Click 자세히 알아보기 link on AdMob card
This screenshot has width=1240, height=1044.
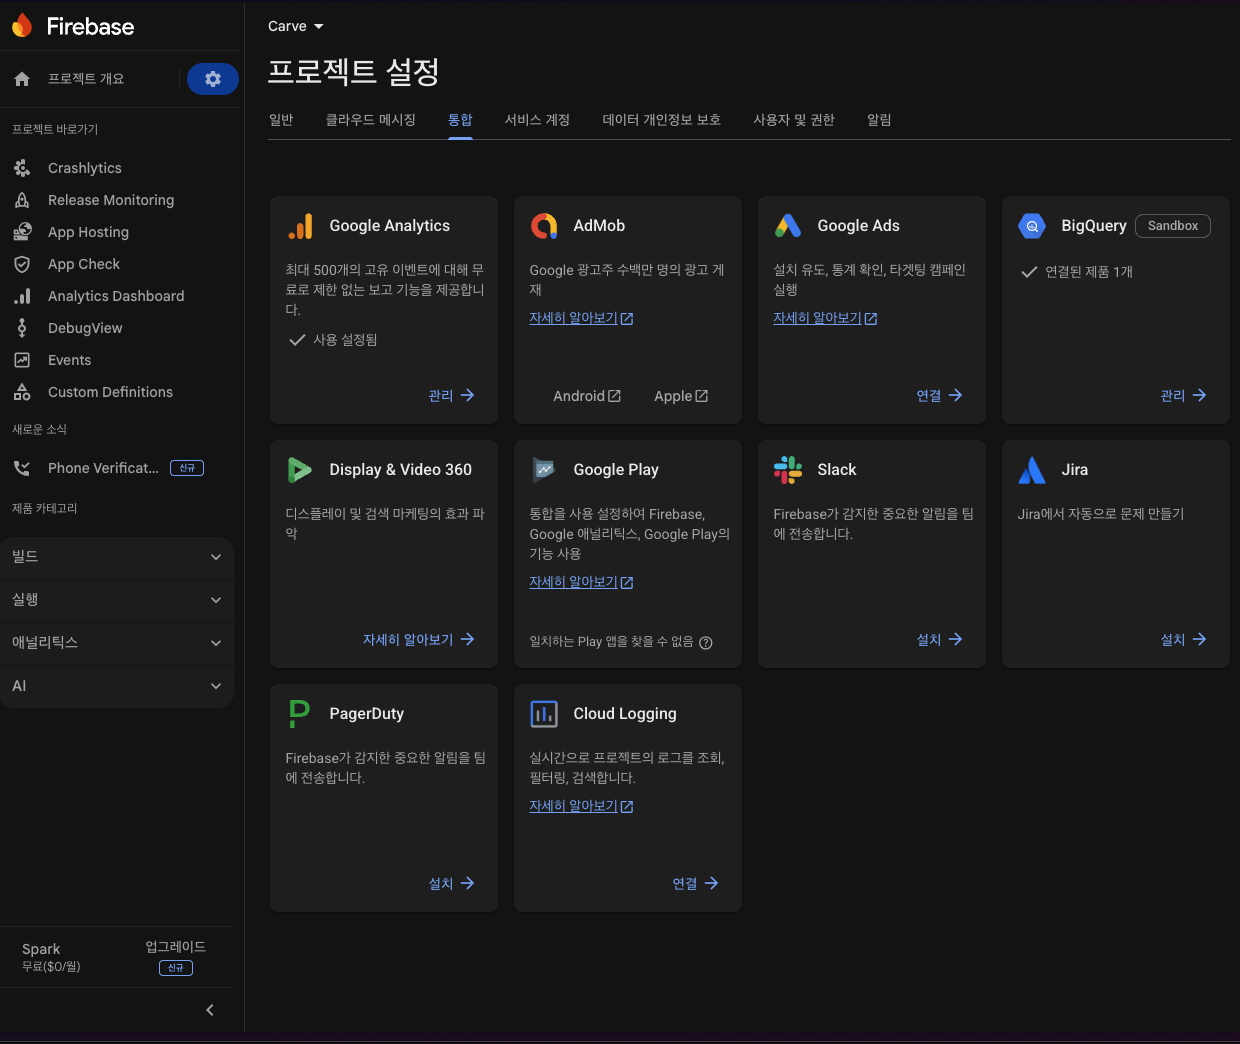(581, 318)
